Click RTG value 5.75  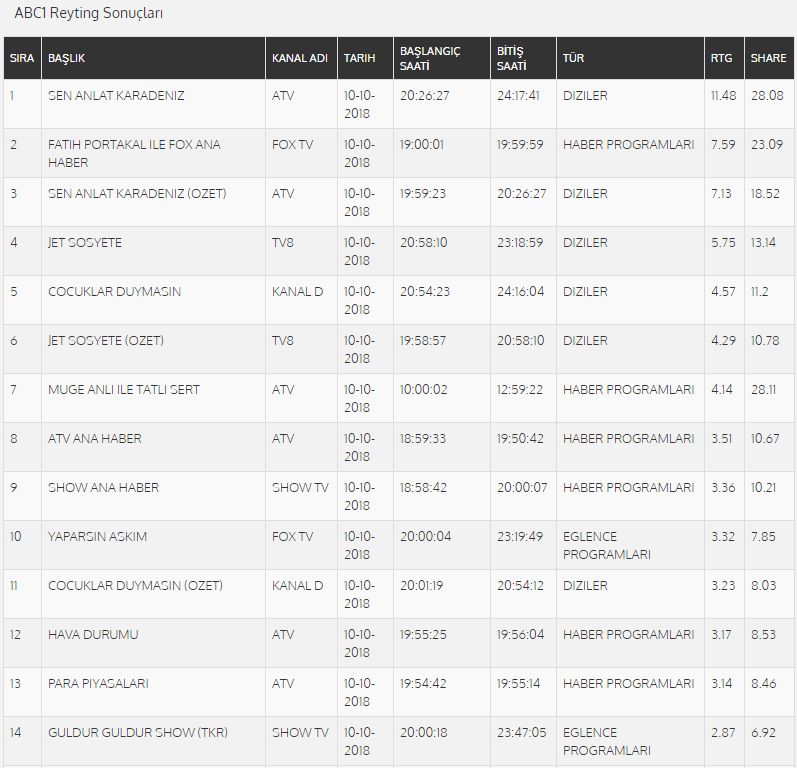coord(723,242)
